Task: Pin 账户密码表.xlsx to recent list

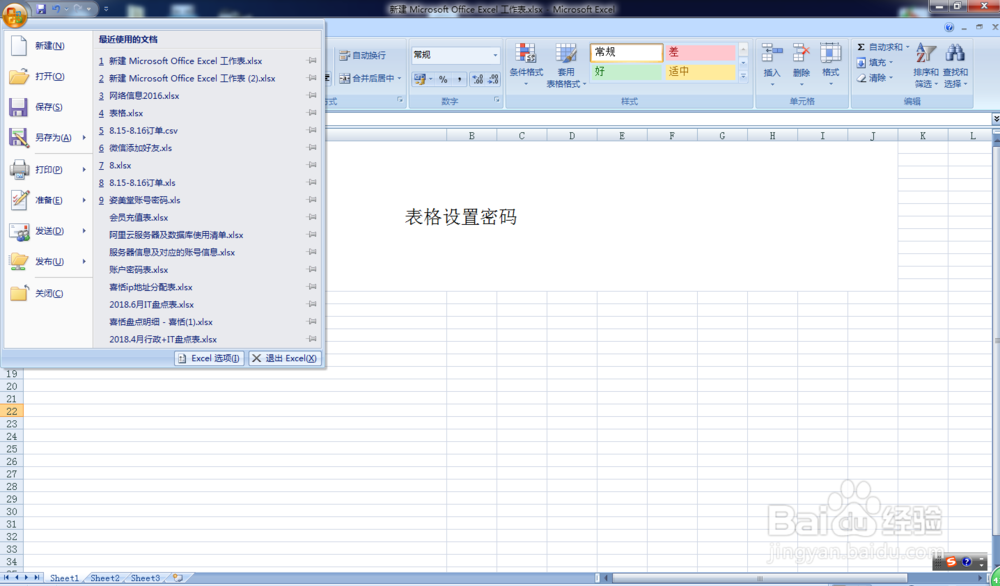Action: click(312, 270)
